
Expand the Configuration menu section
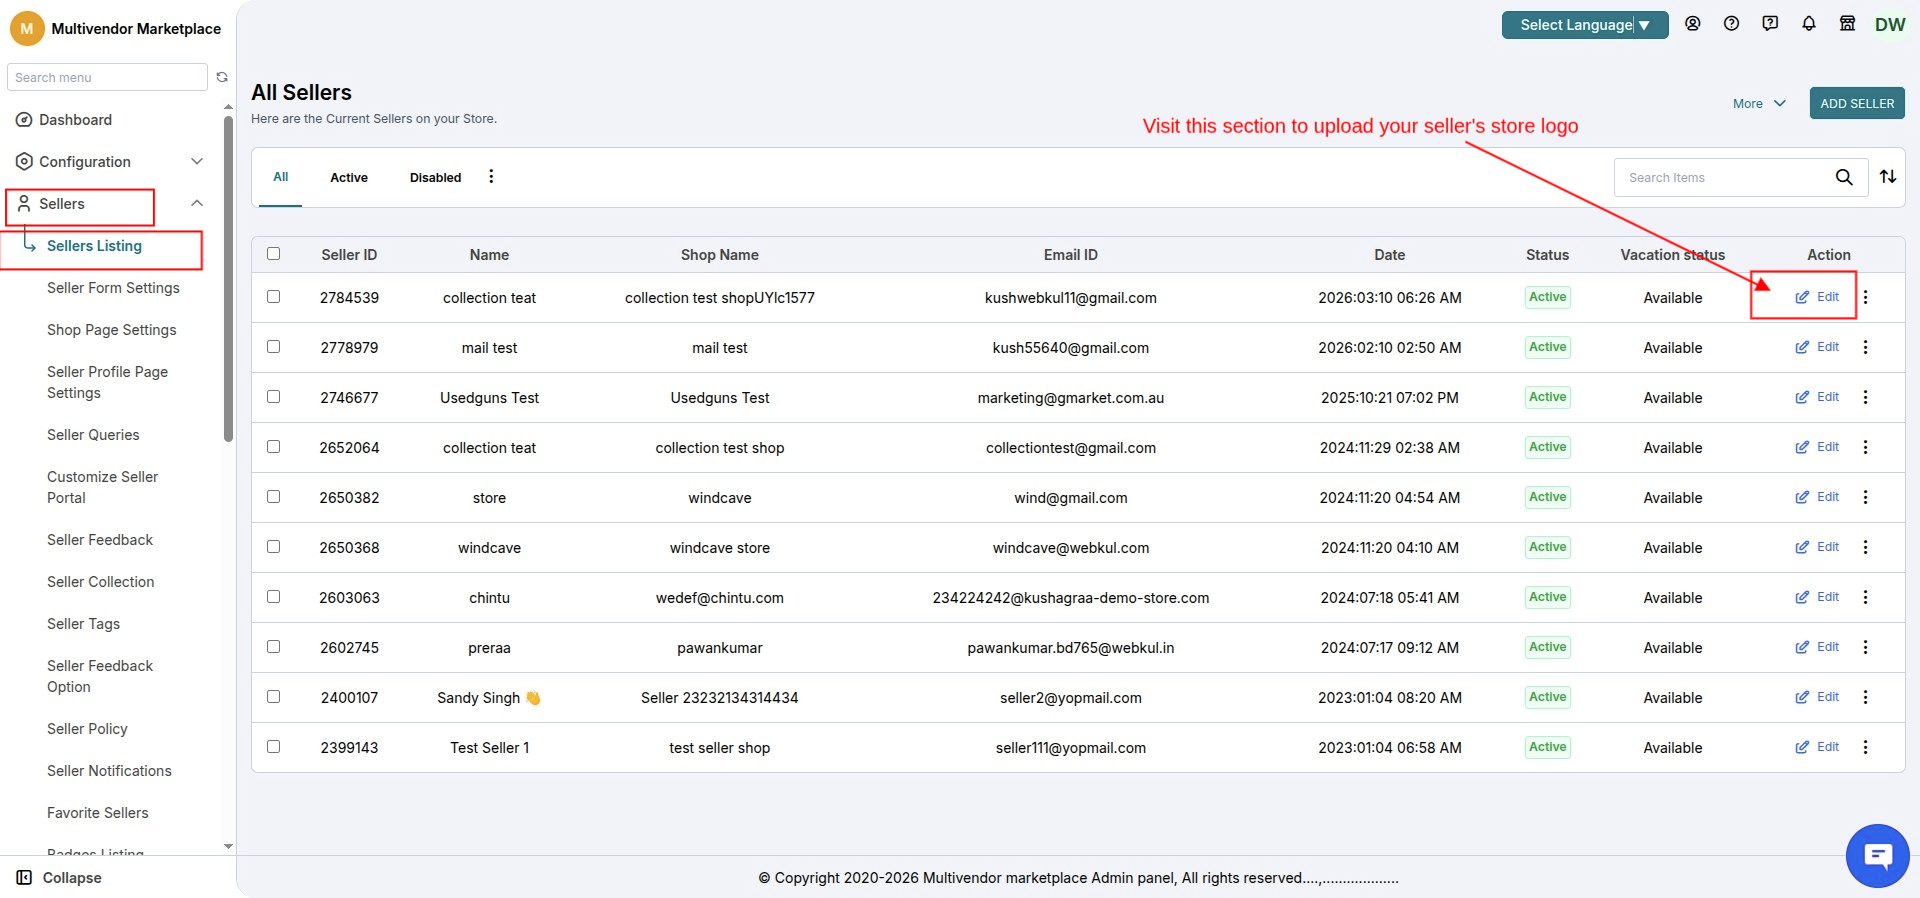coord(110,162)
